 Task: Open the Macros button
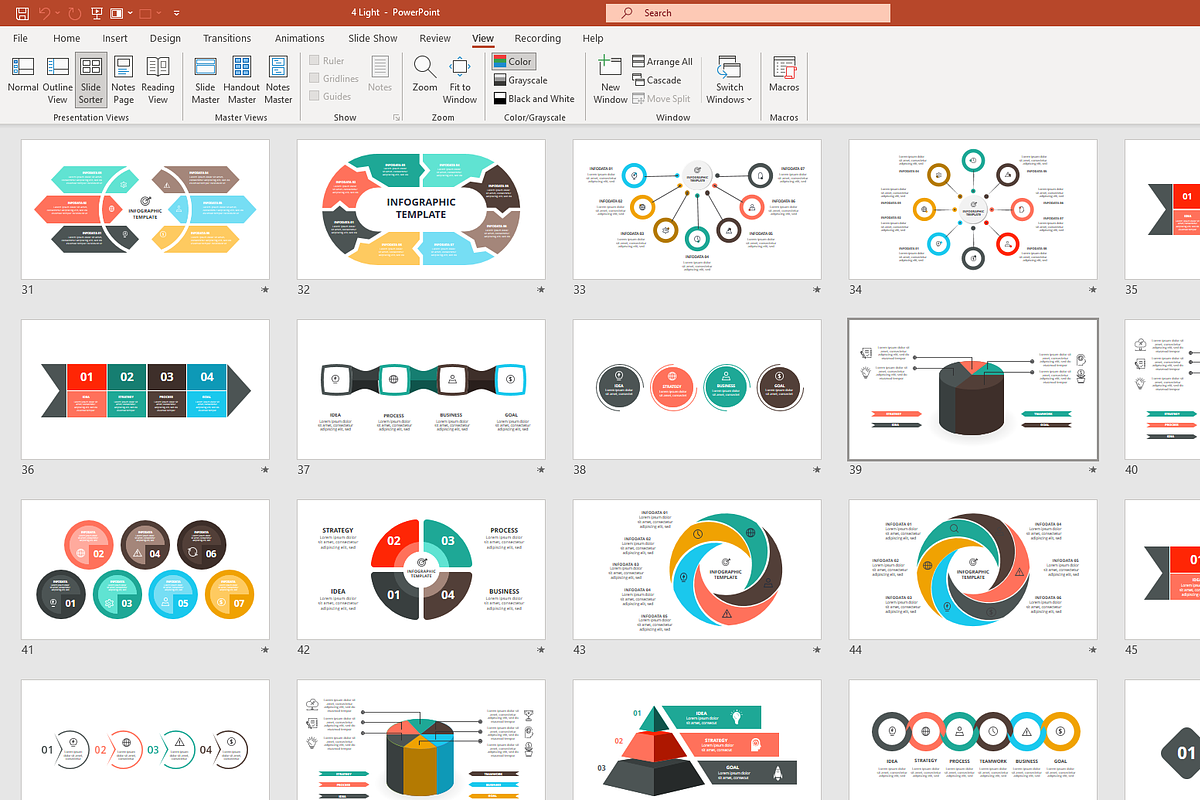(x=784, y=75)
